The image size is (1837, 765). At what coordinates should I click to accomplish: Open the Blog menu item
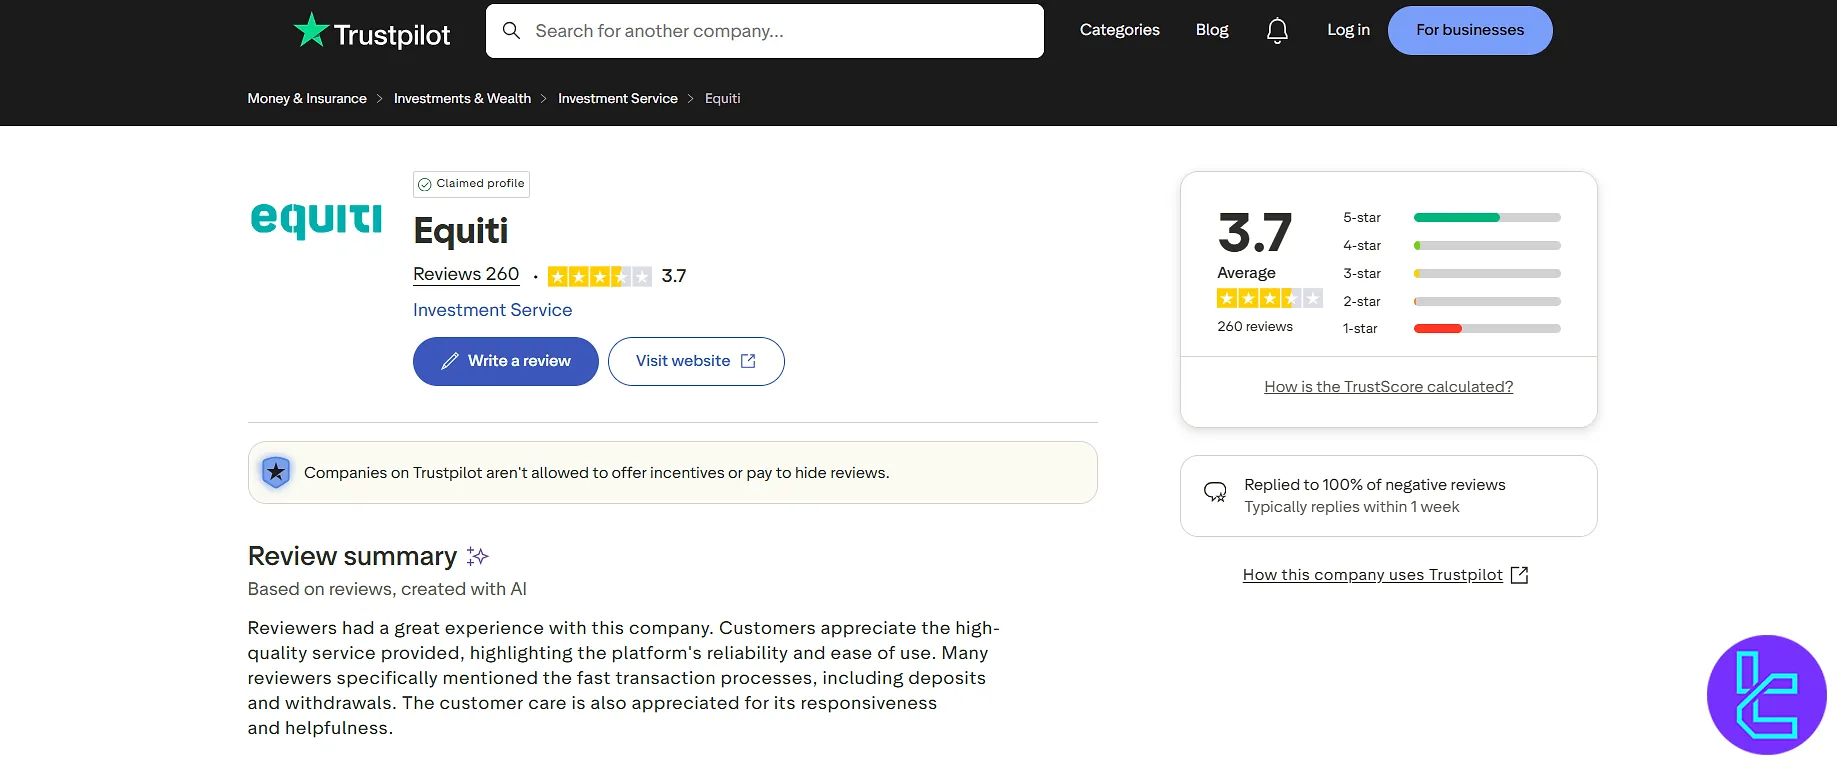(1211, 30)
